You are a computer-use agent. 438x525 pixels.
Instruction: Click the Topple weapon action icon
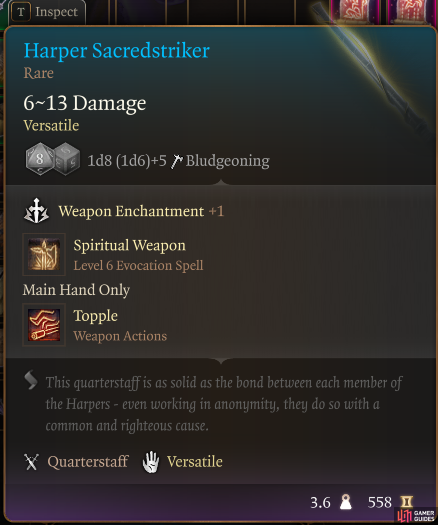[x=44, y=325]
